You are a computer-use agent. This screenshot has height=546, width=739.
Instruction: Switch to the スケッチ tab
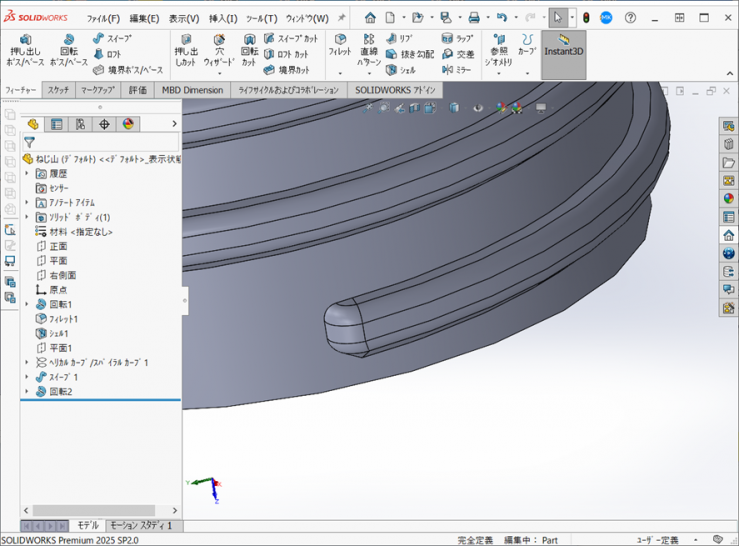pyautogui.click(x=59, y=90)
